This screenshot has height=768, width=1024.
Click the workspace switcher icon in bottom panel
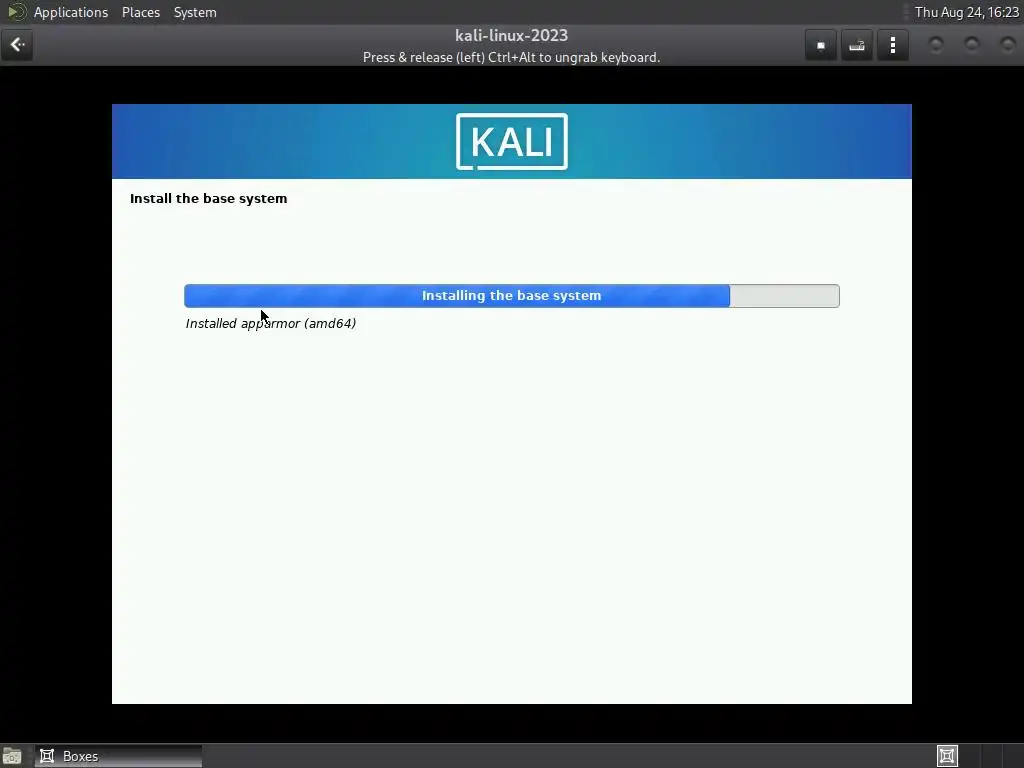pos(947,756)
